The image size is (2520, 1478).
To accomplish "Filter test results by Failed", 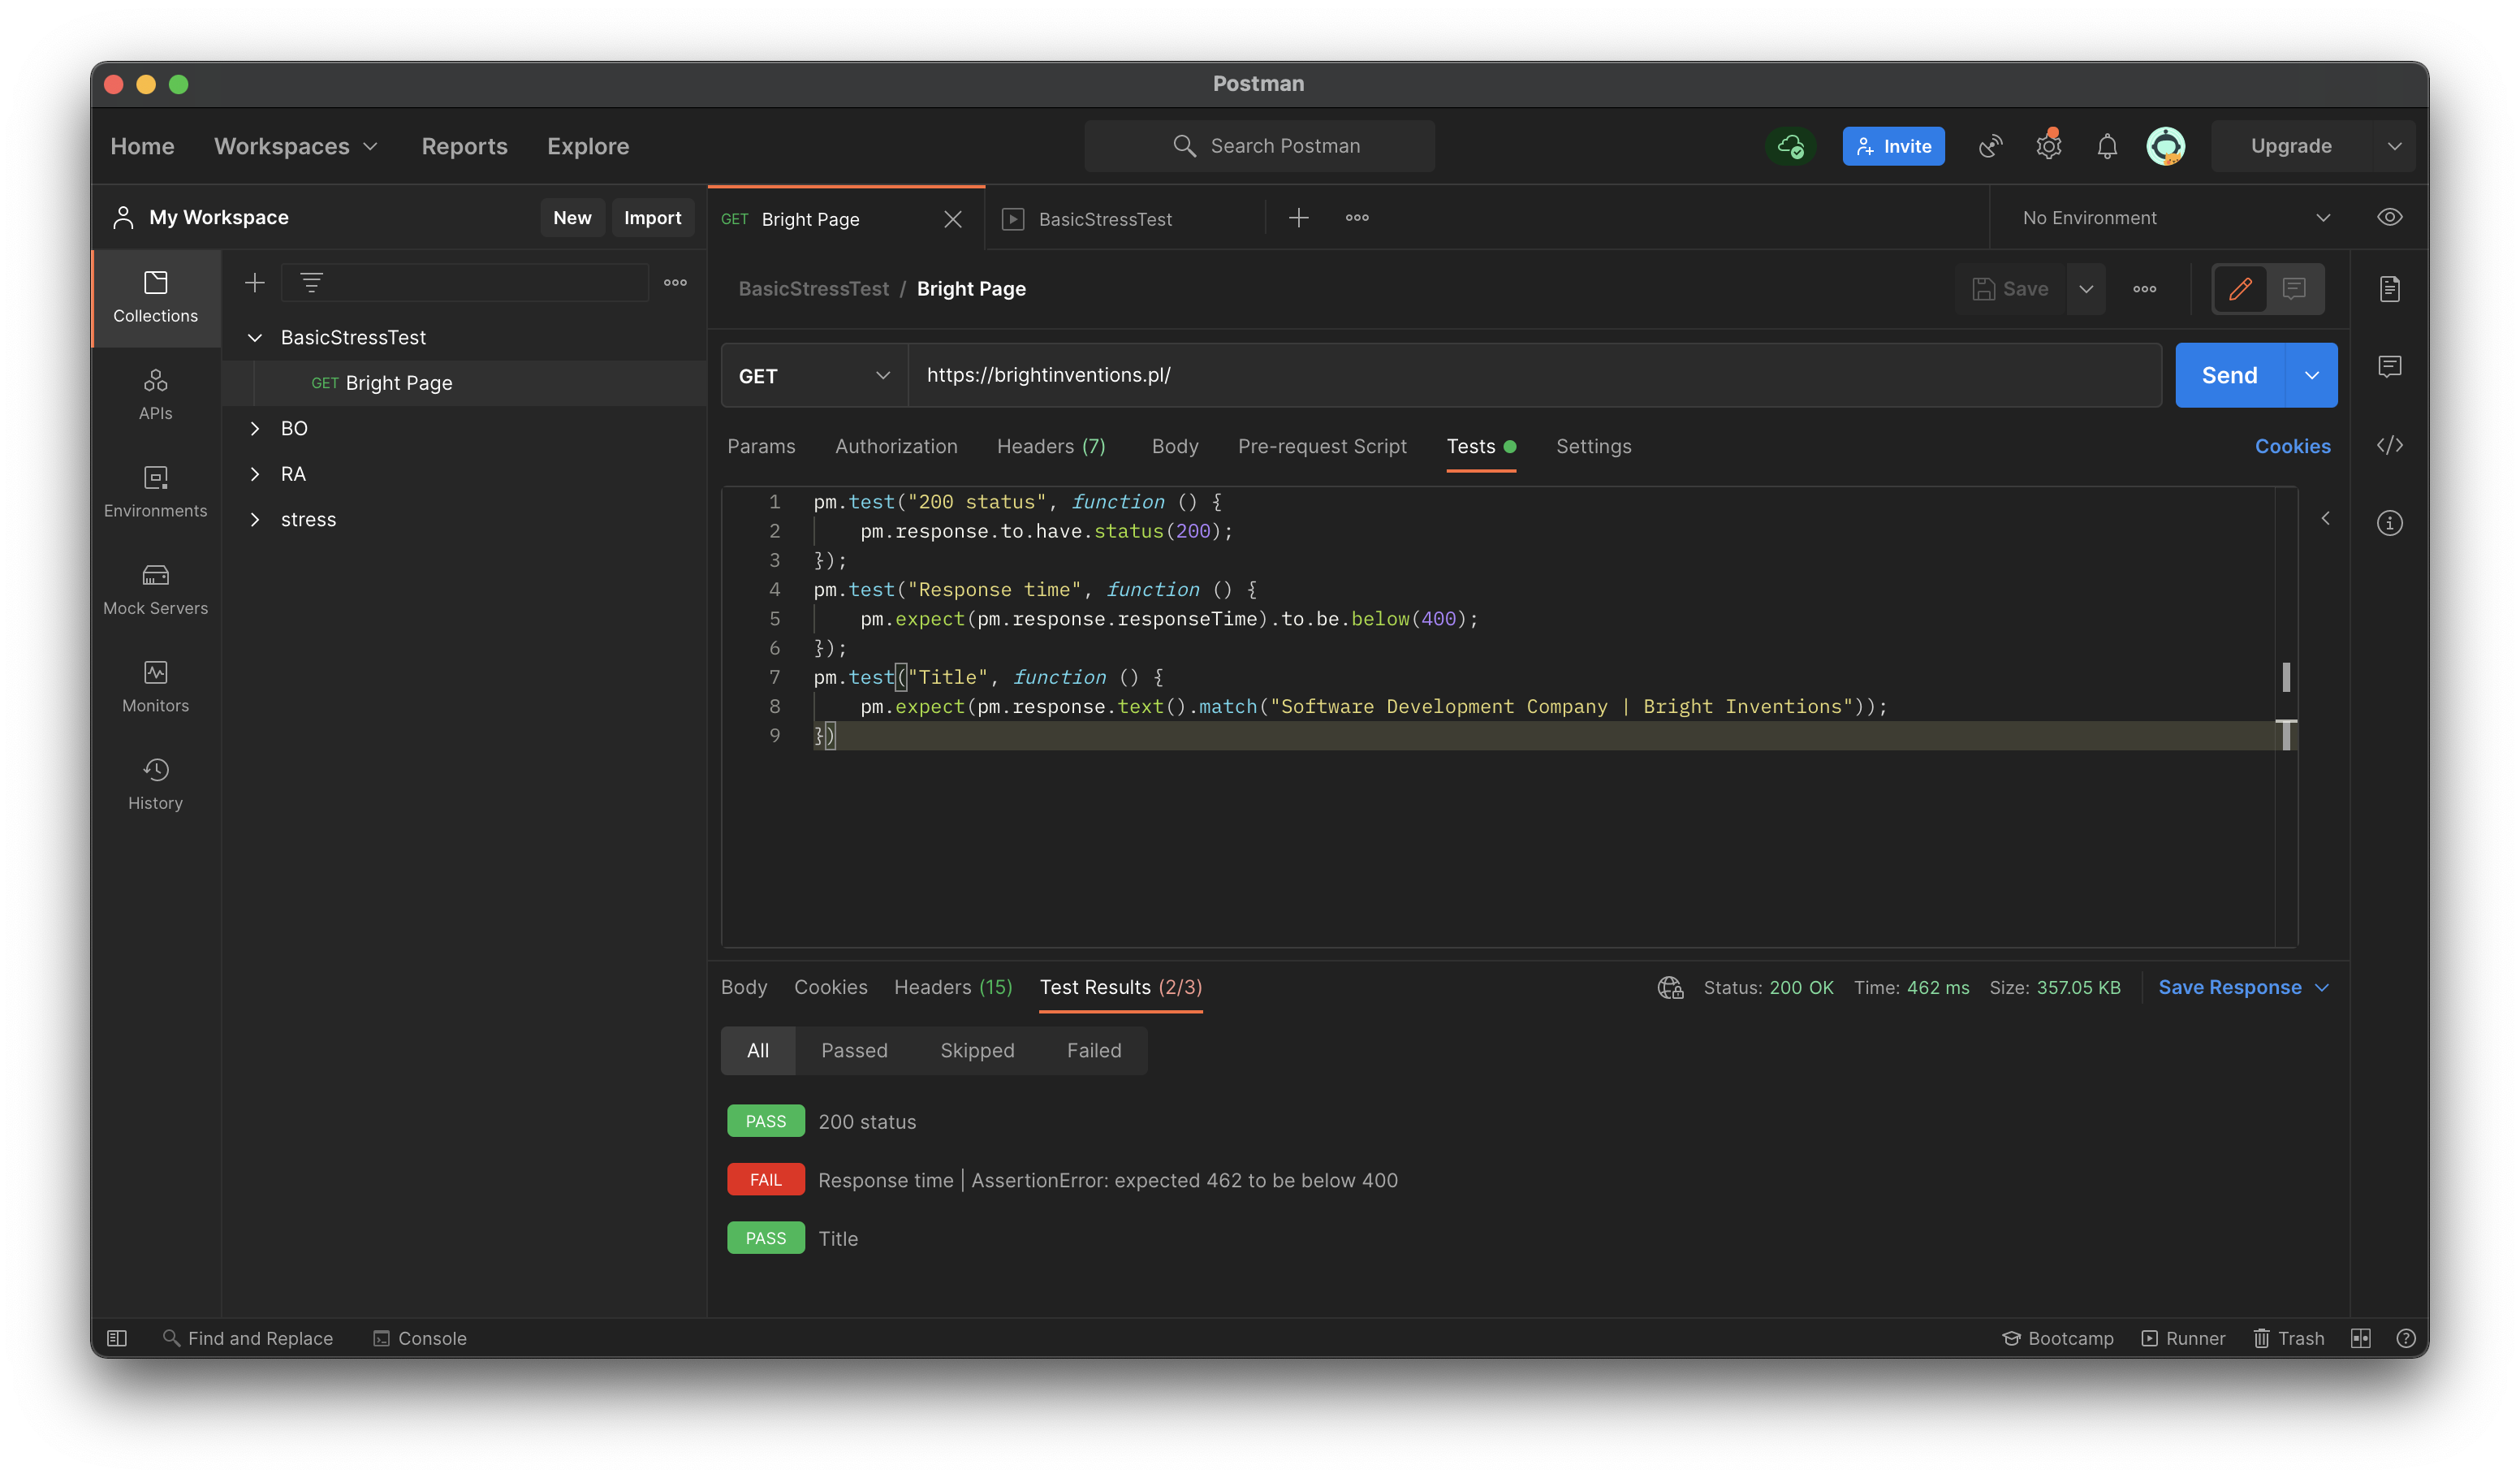I will (1094, 1050).
